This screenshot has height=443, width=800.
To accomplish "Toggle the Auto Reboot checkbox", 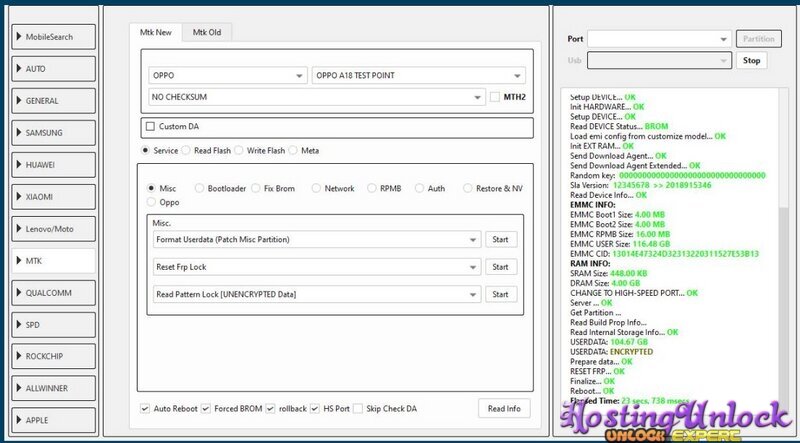I will (147, 408).
